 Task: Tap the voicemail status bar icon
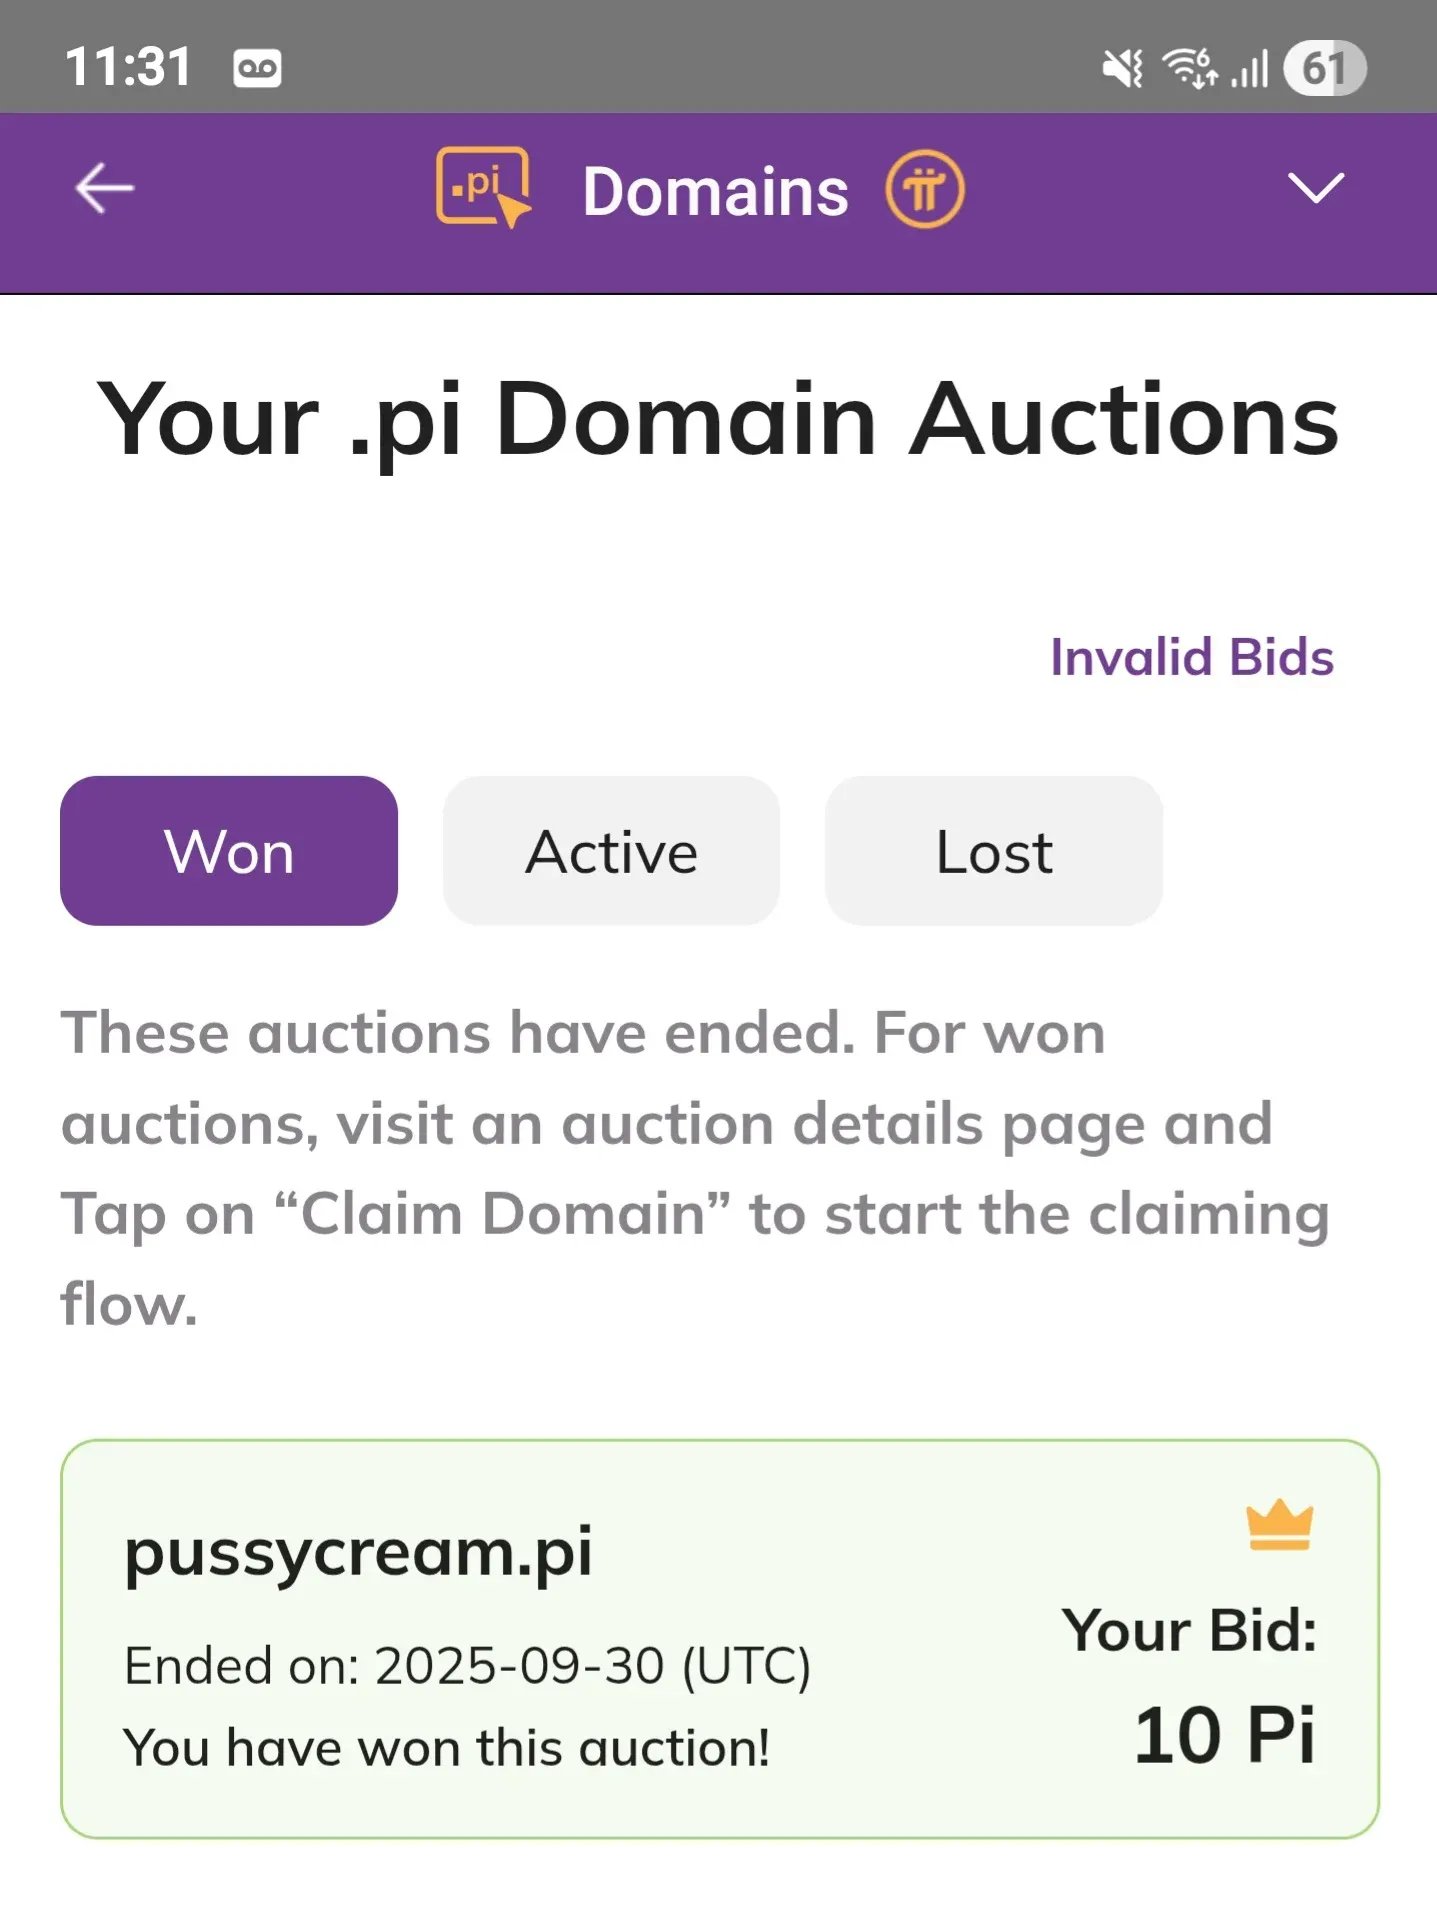(257, 69)
